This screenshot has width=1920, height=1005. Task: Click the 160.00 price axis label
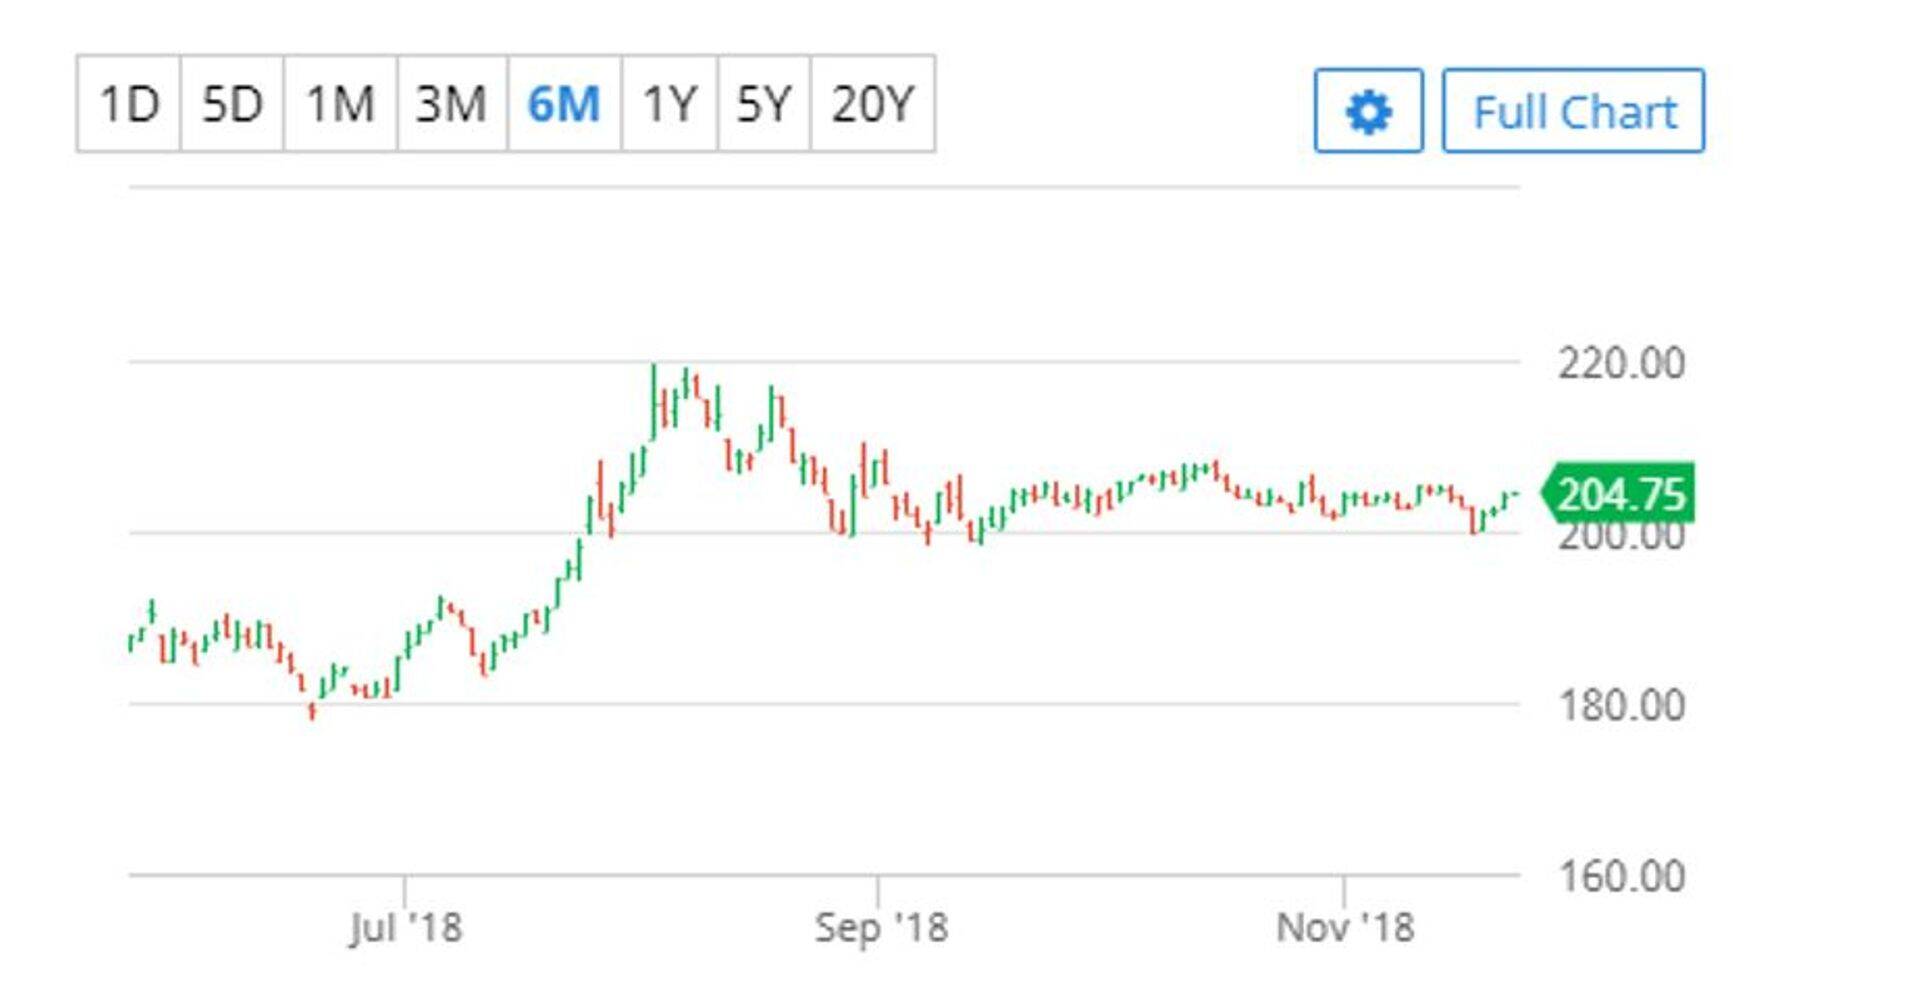1620,877
